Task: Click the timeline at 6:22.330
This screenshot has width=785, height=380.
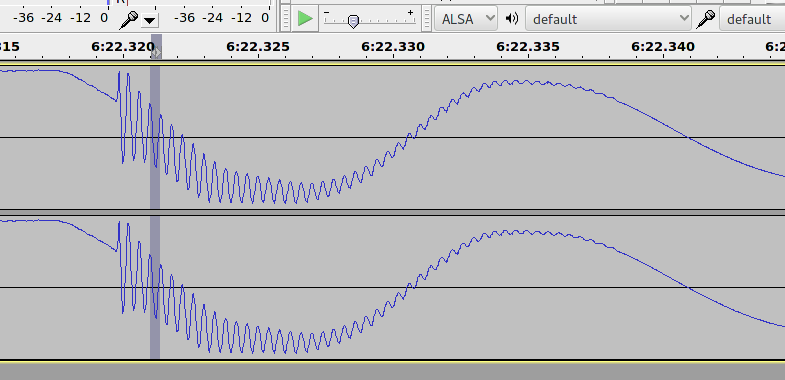Action: click(x=393, y=47)
